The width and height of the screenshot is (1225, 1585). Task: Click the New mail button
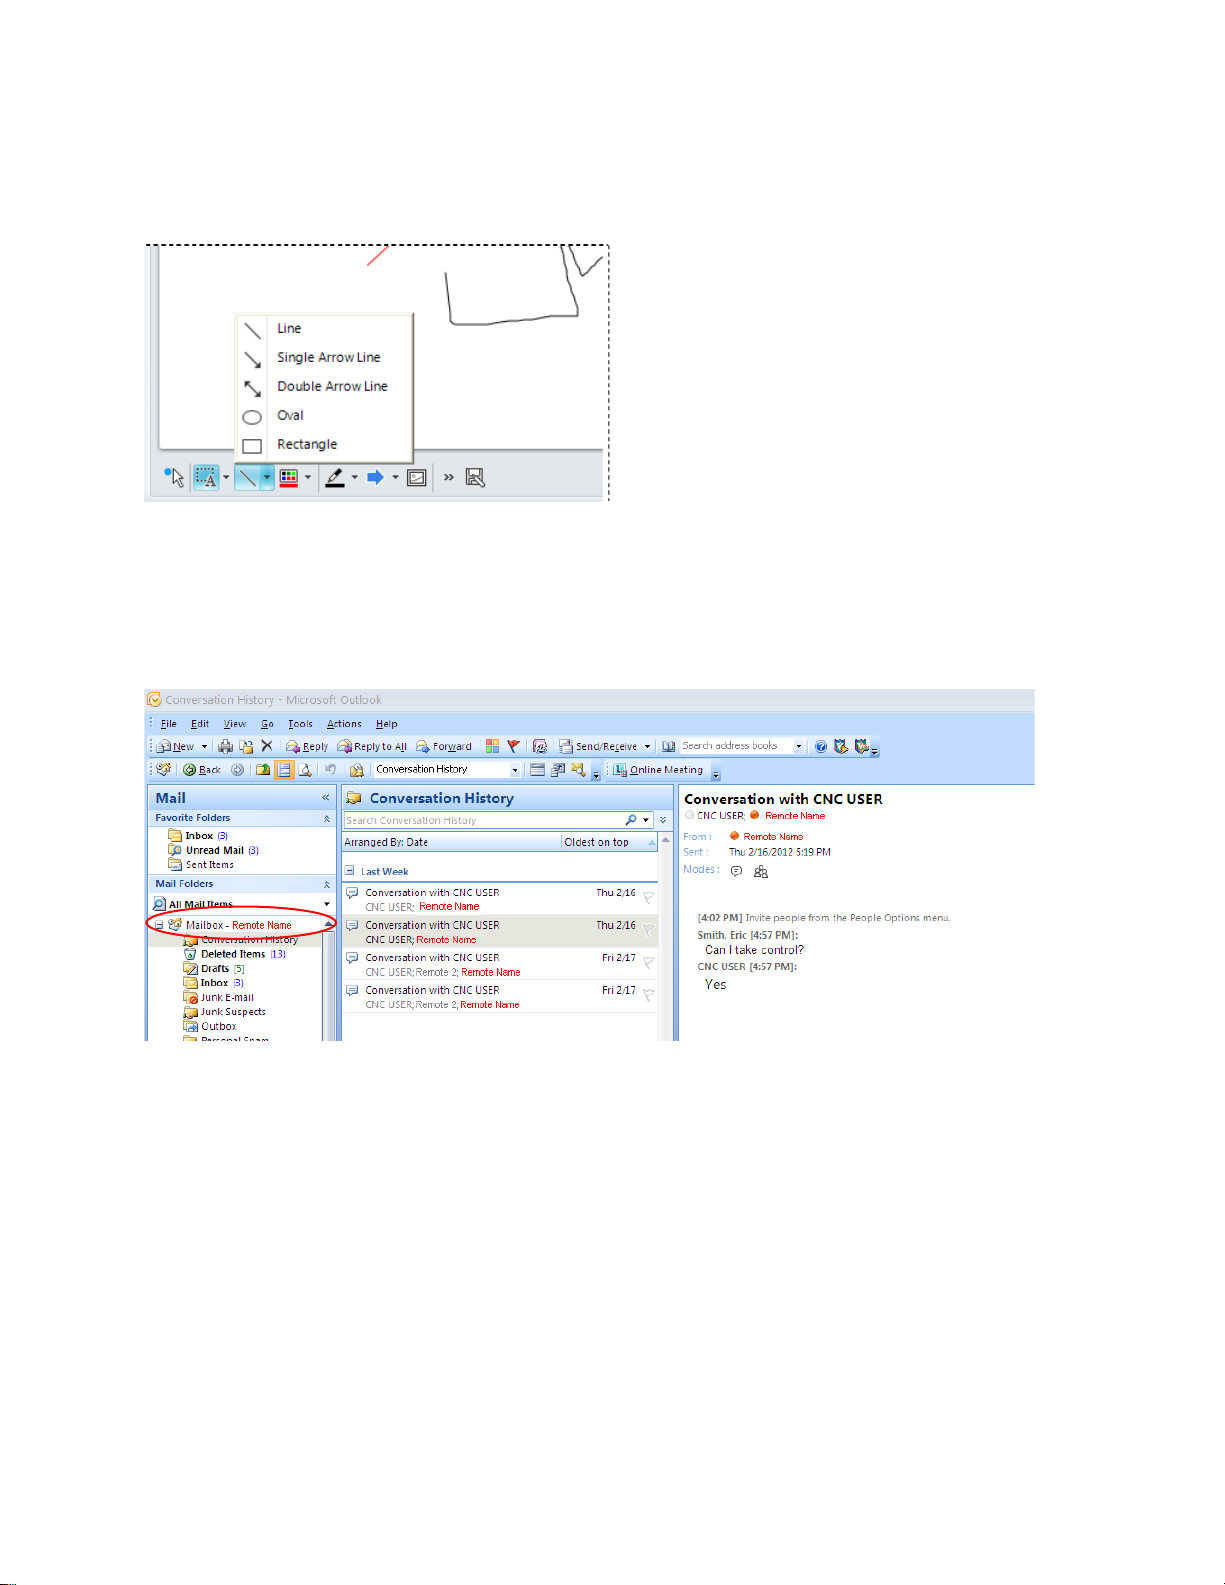(x=176, y=746)
